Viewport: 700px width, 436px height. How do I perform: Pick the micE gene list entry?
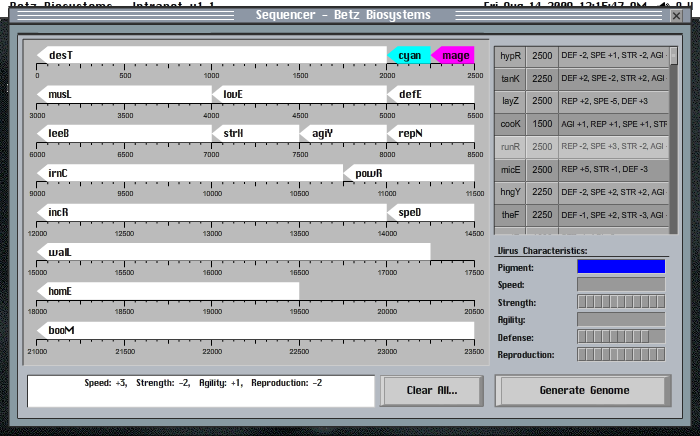pos(581,169)
